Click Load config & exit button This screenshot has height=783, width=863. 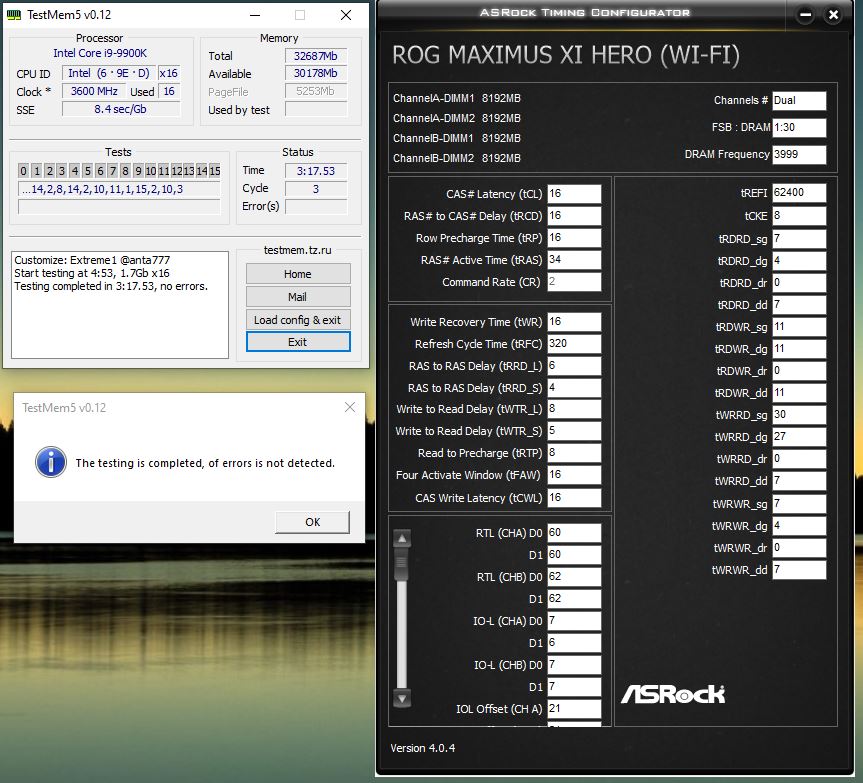[x=298, y=320]
